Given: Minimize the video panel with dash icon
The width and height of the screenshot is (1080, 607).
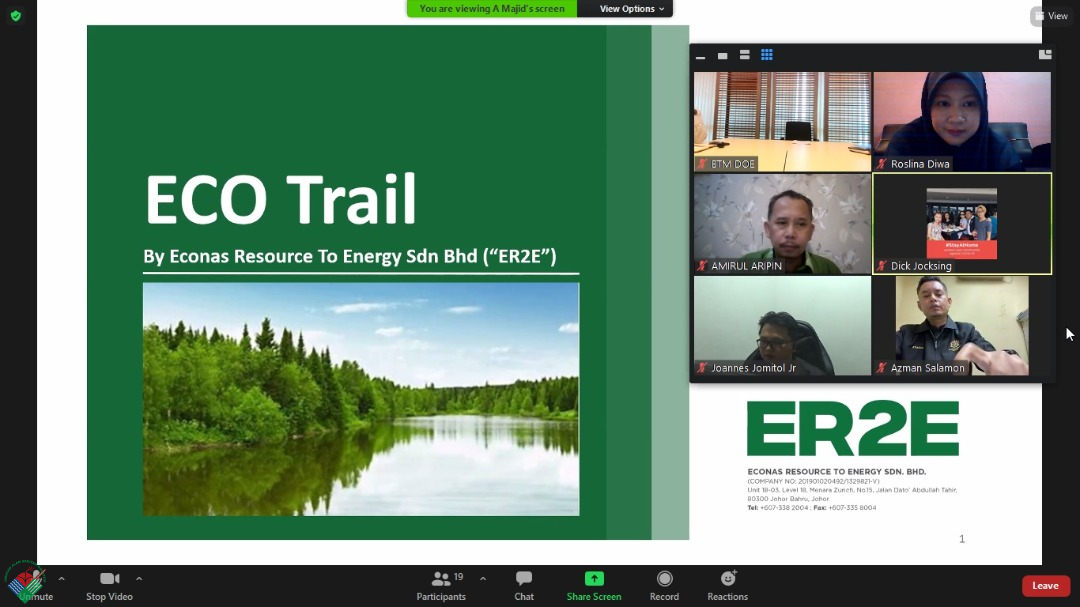Looking at the screenshot, I should click(700, 56).
